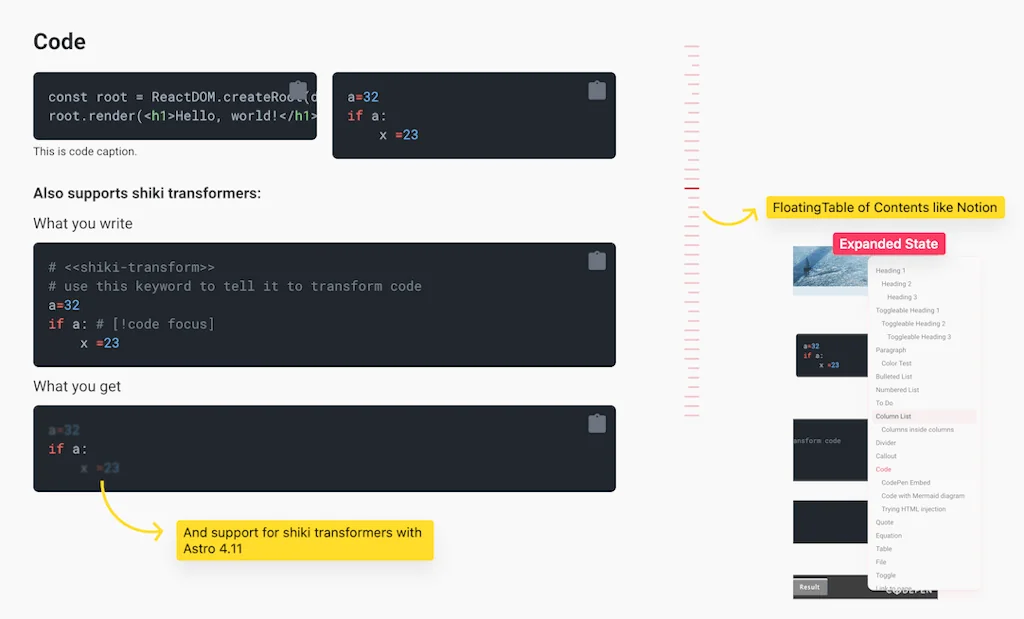1024x619 pixels.
Task: Switch to the Result tab in the CodePen embed
Action: click(809, 588)
